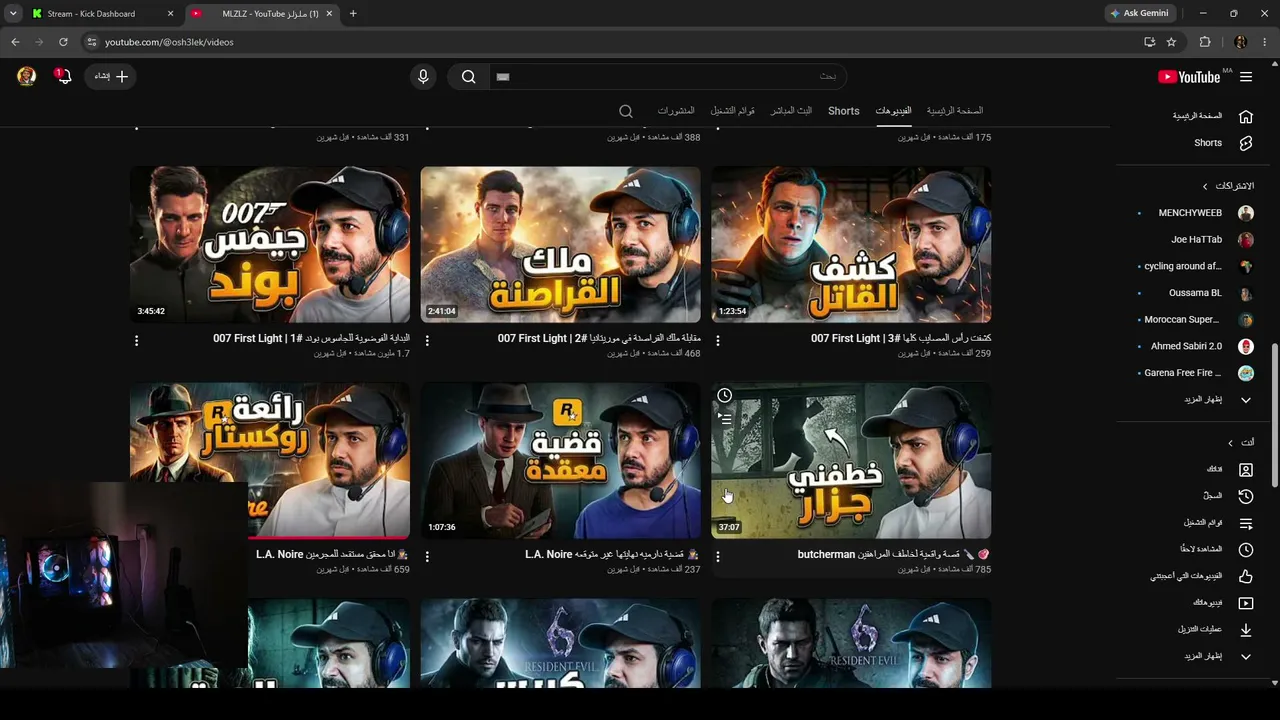Open Your videos (فيديوهاتك) play icon
1280x720 pixels.
(x=1246, y=603)
